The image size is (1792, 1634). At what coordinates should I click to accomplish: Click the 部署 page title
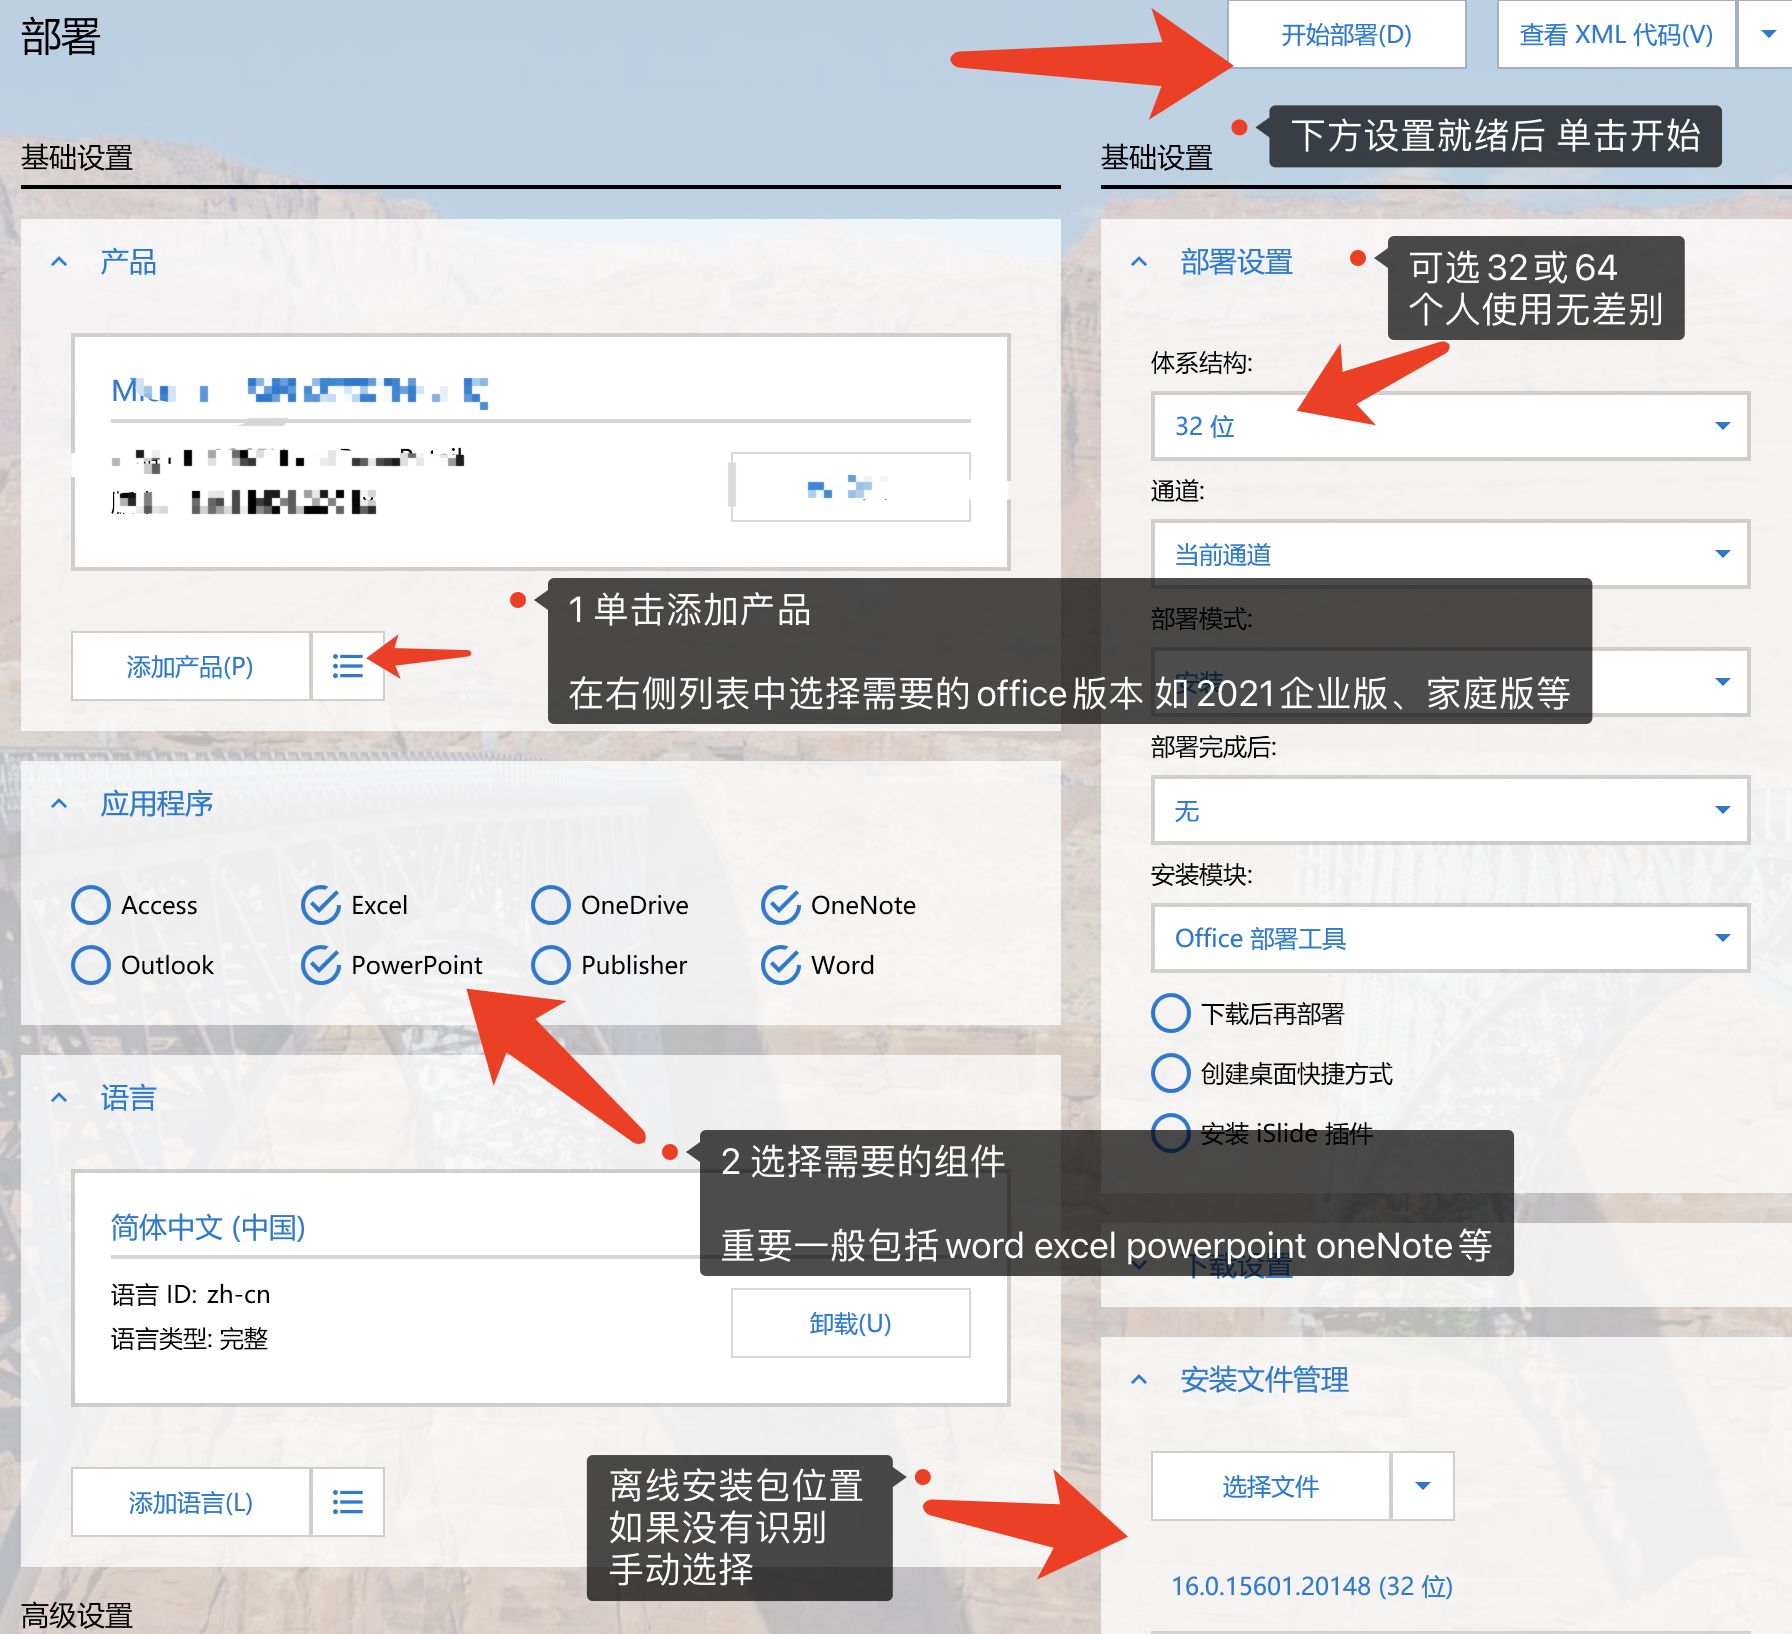(60, 37)
